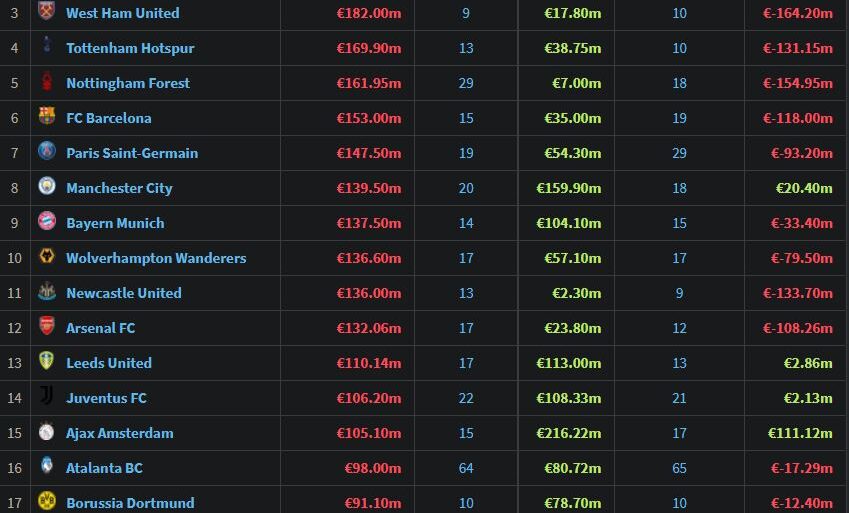Open the Atalanta BC club link
The image size is (849, 513).
click(x=104, y=468)
